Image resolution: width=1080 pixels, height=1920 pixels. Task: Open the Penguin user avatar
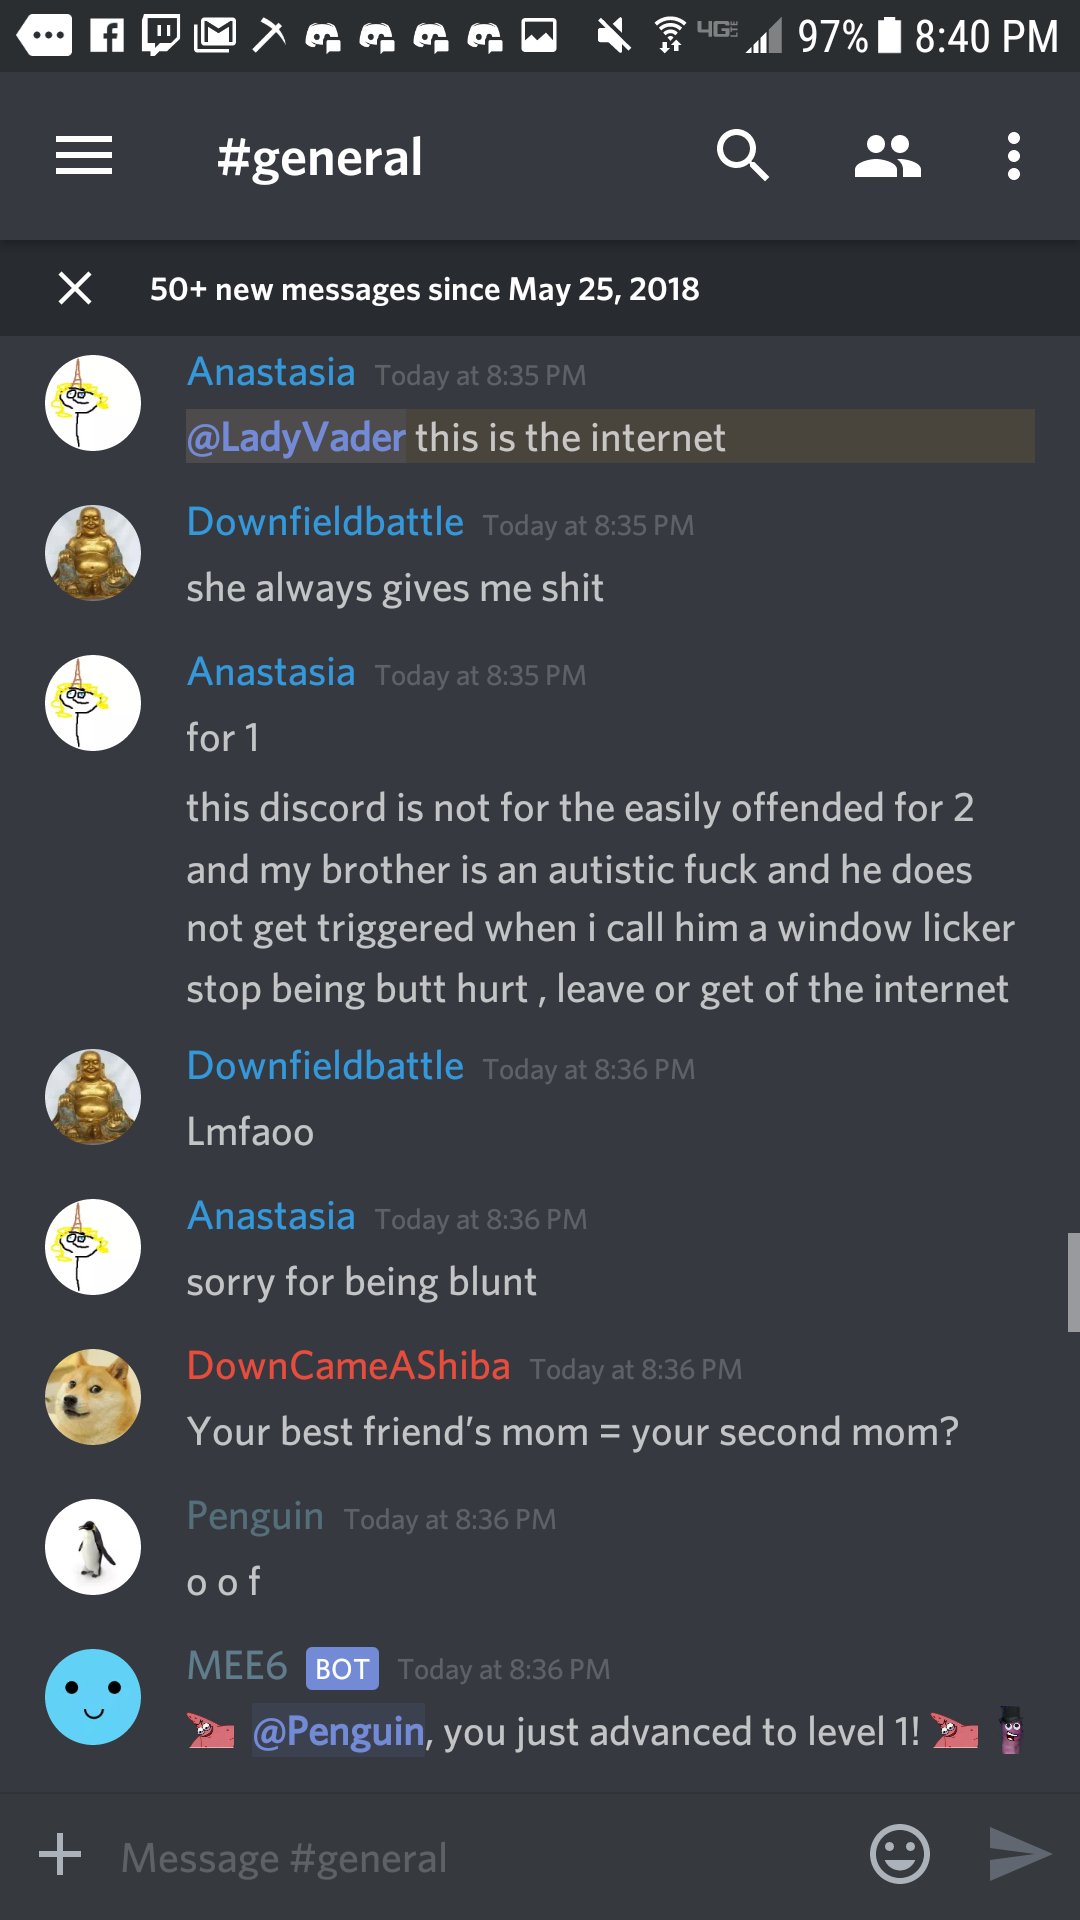93,1547
